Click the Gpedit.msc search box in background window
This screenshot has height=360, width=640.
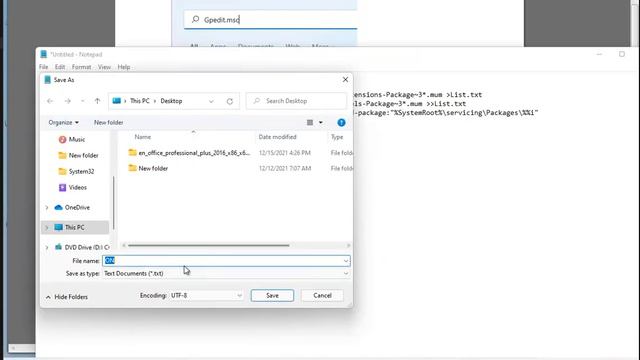(270, 20)
